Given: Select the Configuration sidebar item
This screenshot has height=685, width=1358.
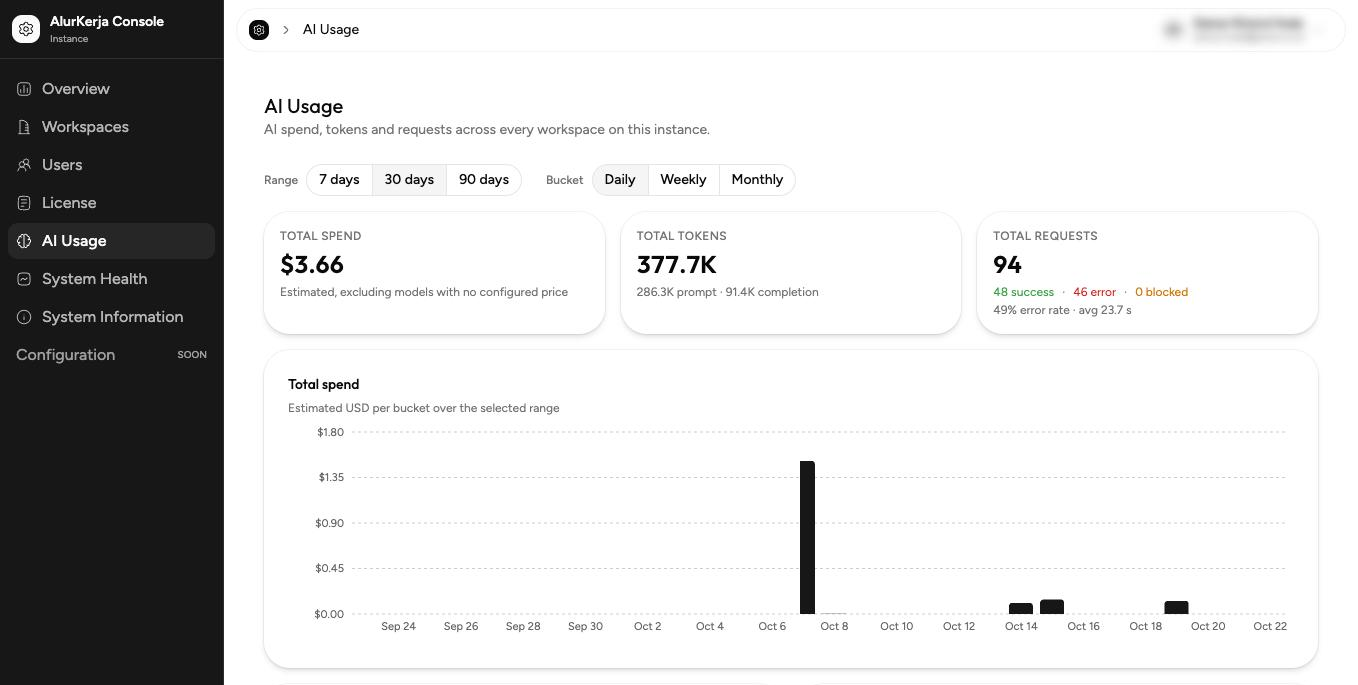Looking at the screenshot, I should (112, 355).
